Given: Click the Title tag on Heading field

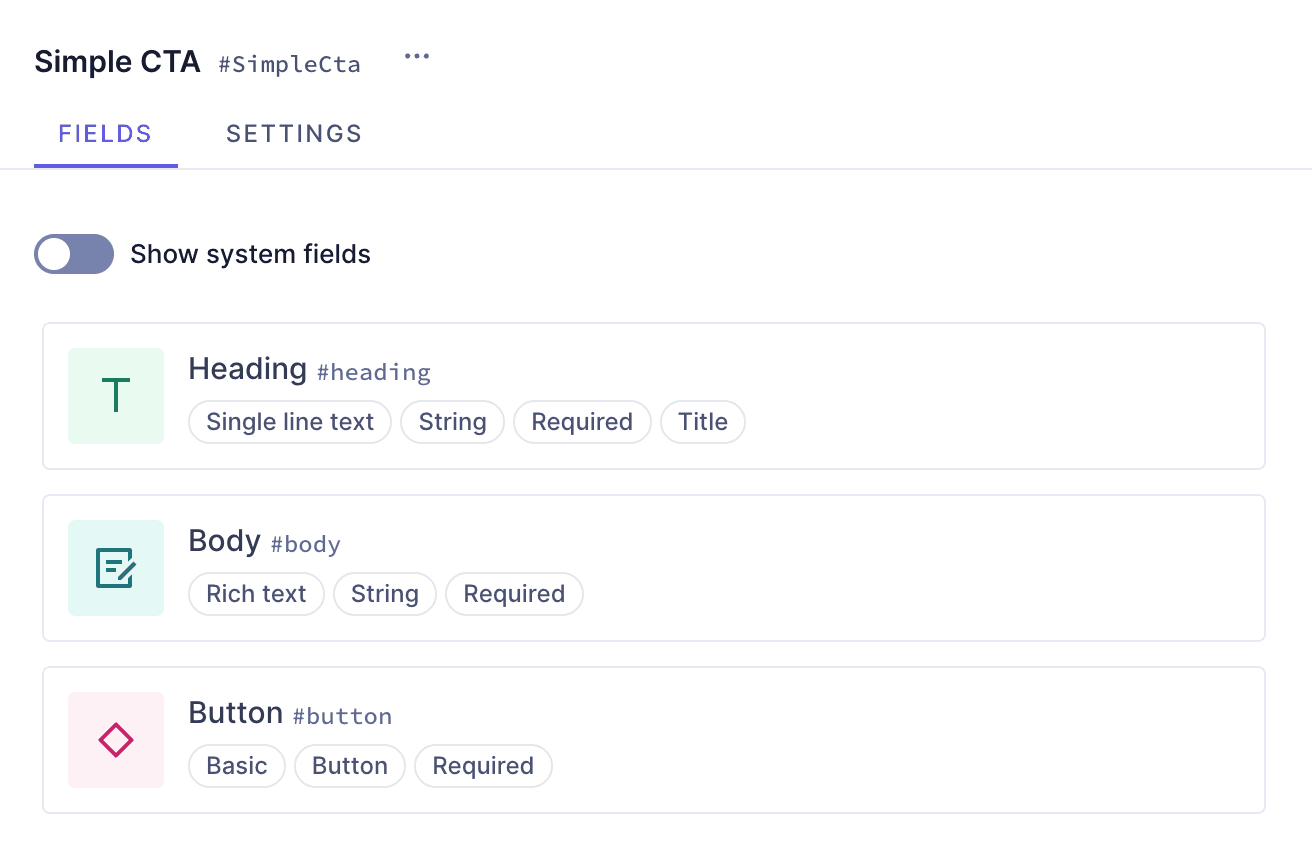Looking at the screenshot, I should tap(703, 422).
